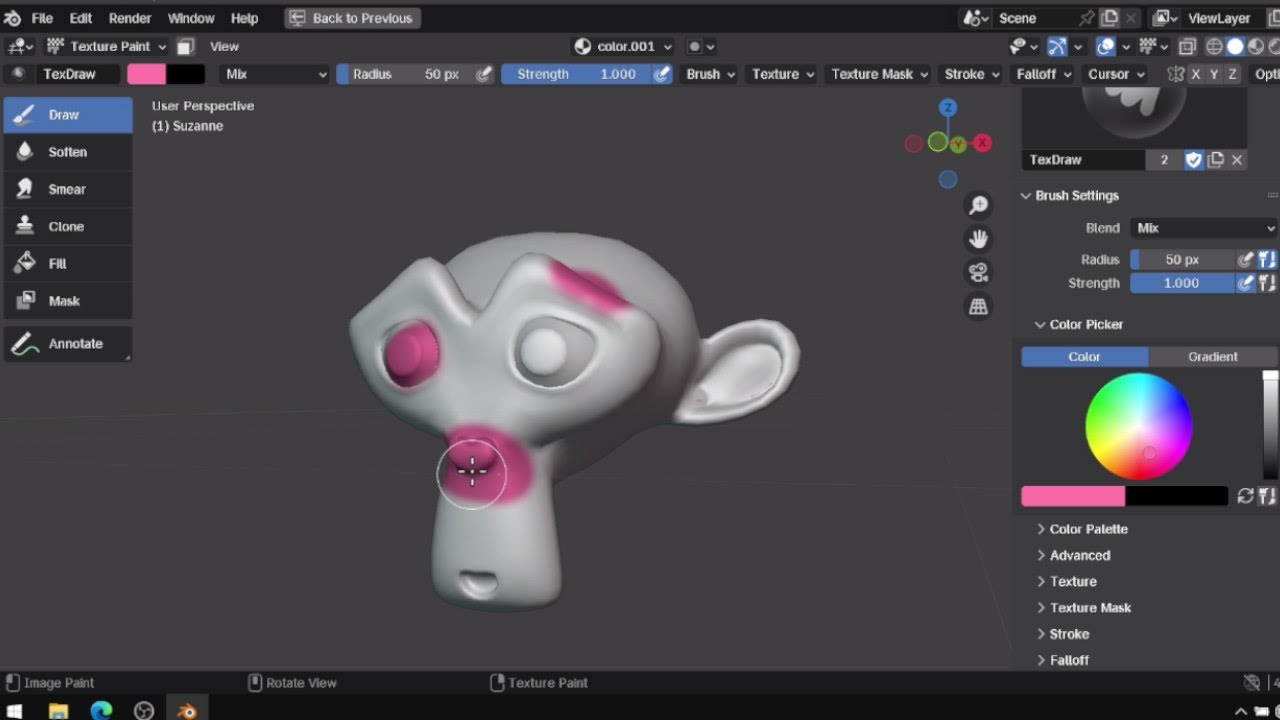The width and height of the screenshot is (1280, 720).
Task: Open the View menu in viewport header
Action: [x=224, y=46]
